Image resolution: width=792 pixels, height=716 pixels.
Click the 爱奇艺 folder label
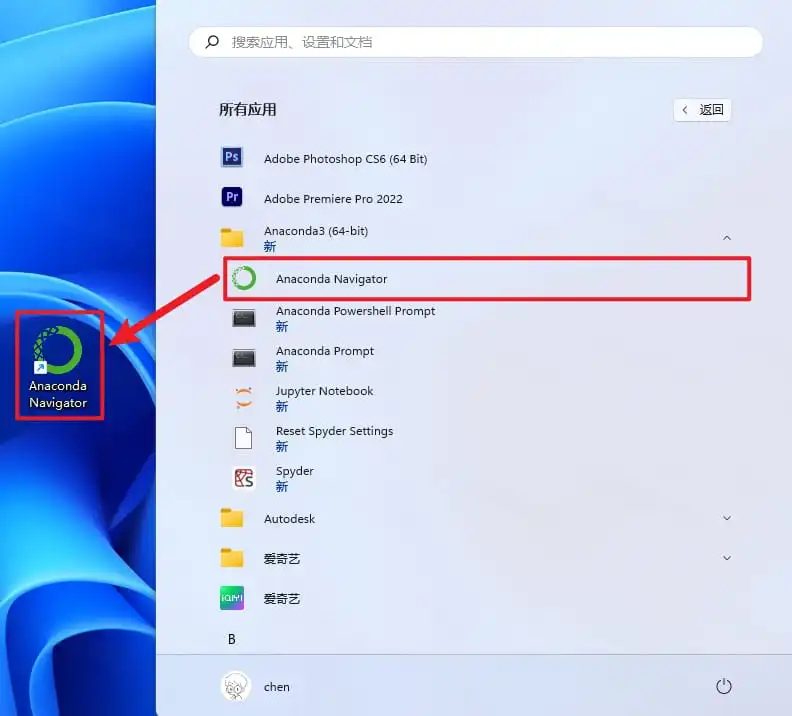(282, 558)
